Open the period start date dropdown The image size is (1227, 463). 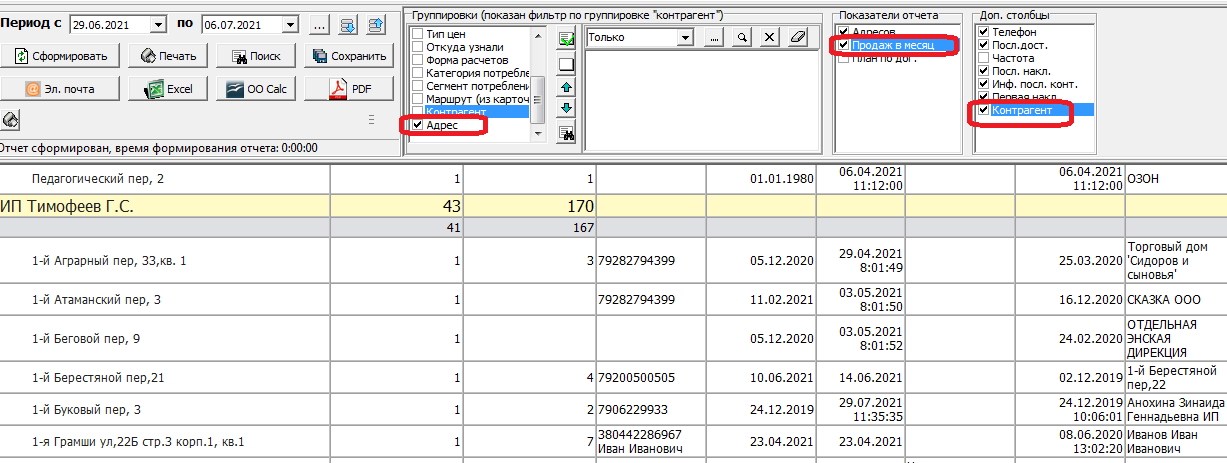(159, 24)
